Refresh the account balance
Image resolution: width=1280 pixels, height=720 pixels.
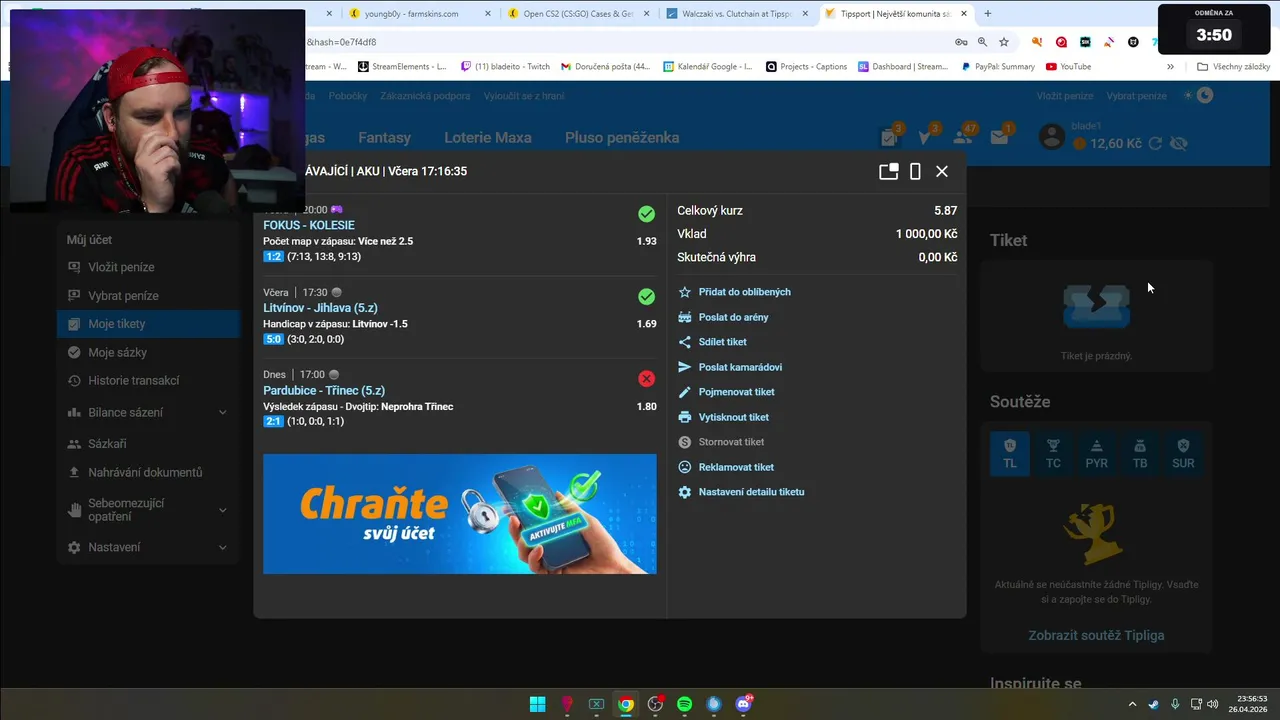coord(1155,144)
